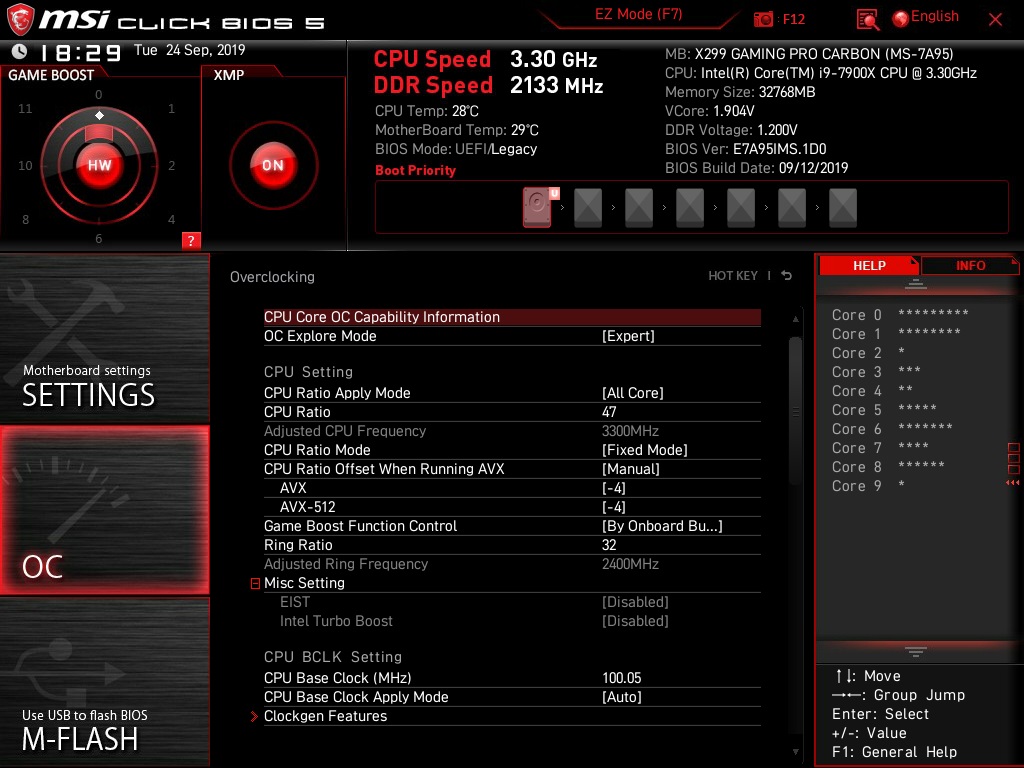Click the EIST [Disabled] setting
This screenshot has height=768, width=1024.
512,602
